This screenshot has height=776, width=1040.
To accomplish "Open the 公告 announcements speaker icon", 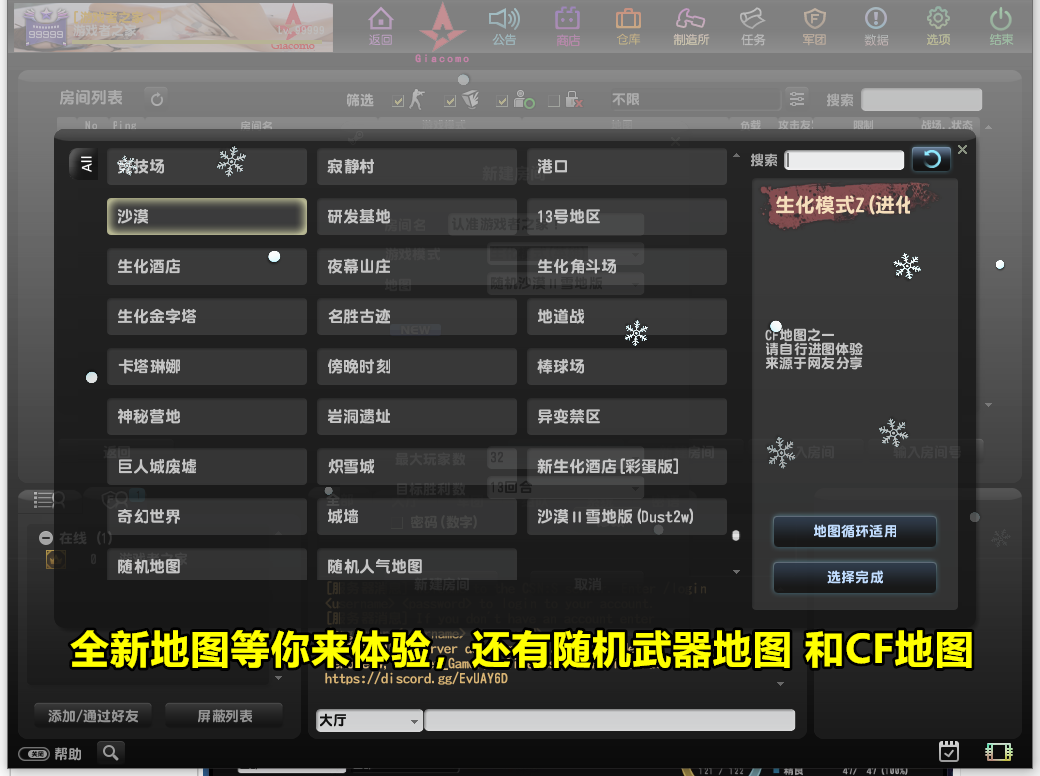I will [504, 27].
